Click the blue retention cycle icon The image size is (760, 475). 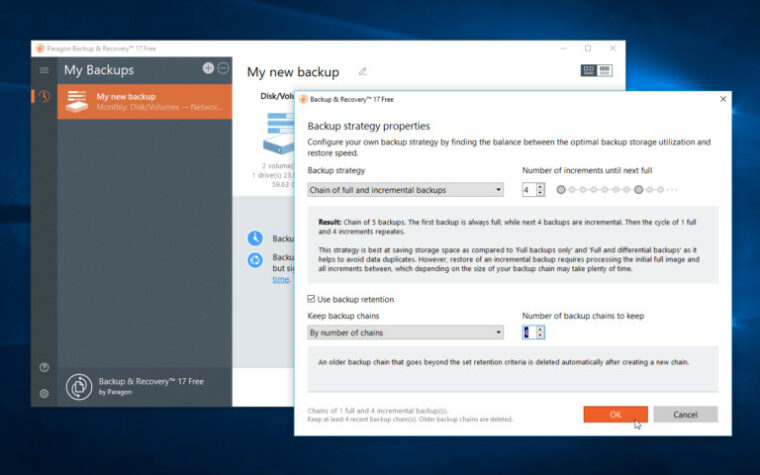(255, 260)
